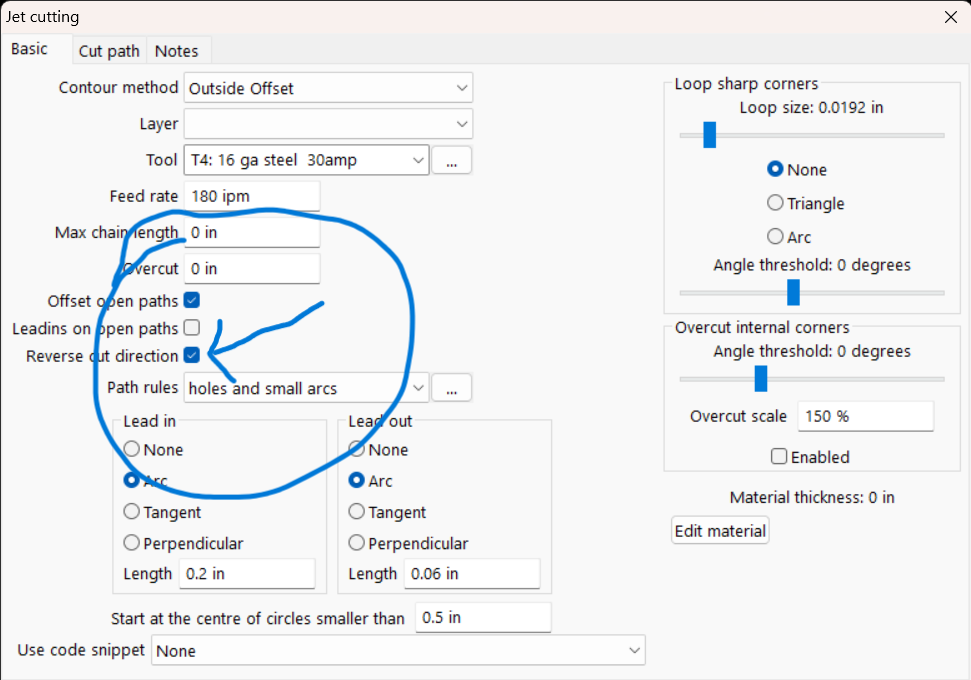
Task: Expand the Contour method dropdown
Action: [328, 88]
